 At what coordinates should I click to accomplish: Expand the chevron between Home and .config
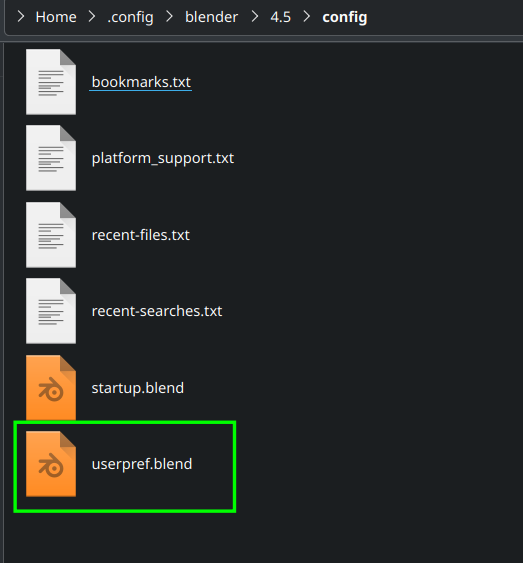(x=92, y=17)
